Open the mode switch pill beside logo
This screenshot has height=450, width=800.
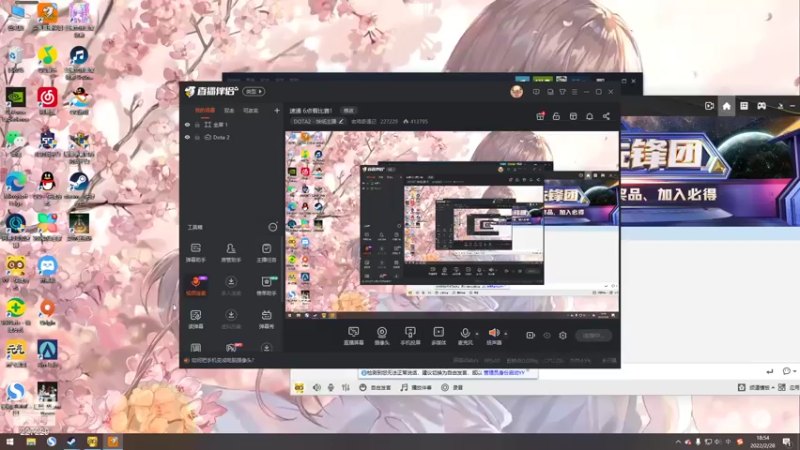[254, 91]
